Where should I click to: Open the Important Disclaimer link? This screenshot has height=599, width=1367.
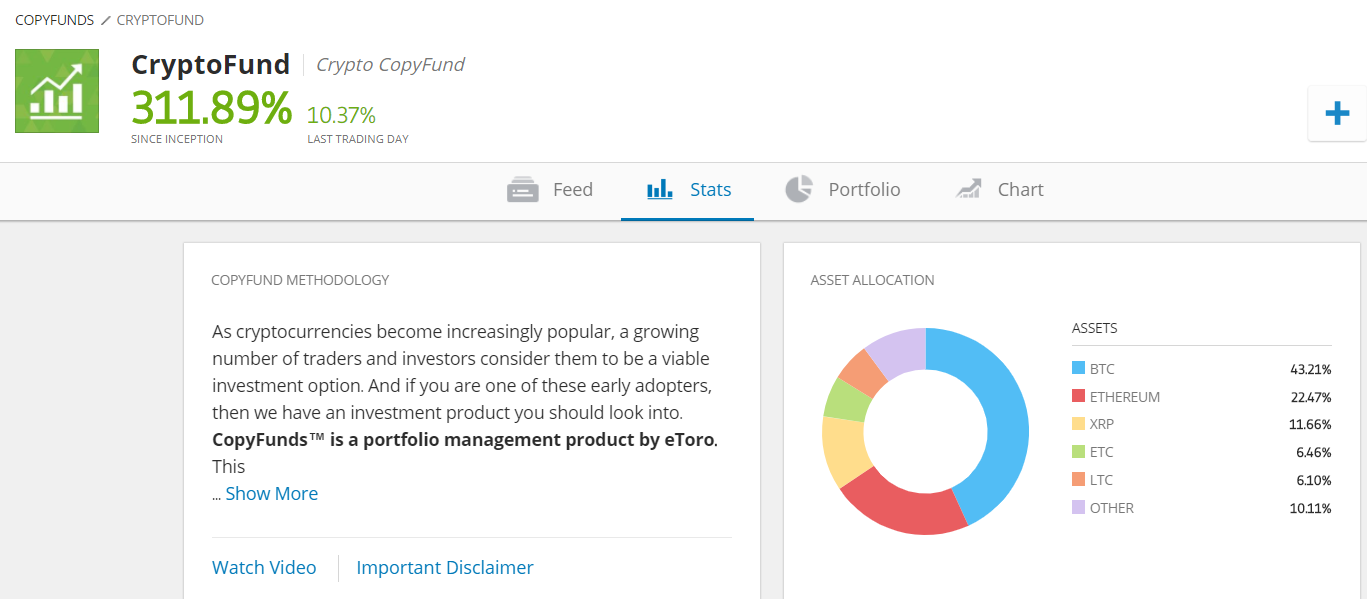pyautogui.click(x=445, y=568)
